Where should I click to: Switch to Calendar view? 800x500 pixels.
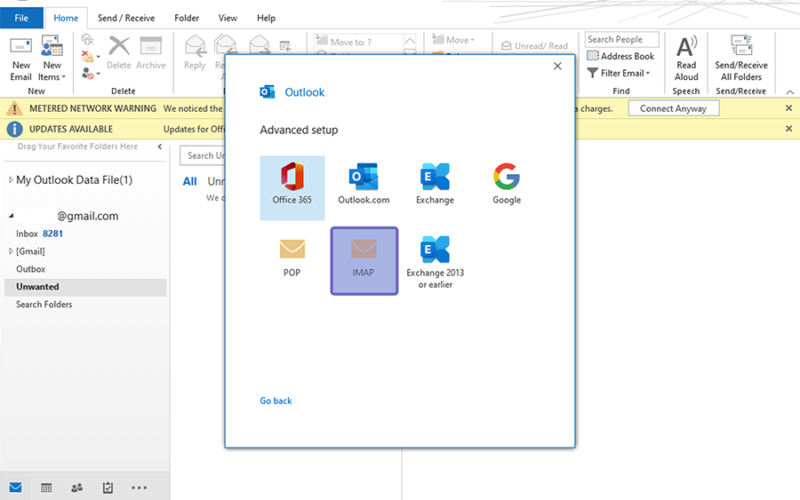(46, 488)
